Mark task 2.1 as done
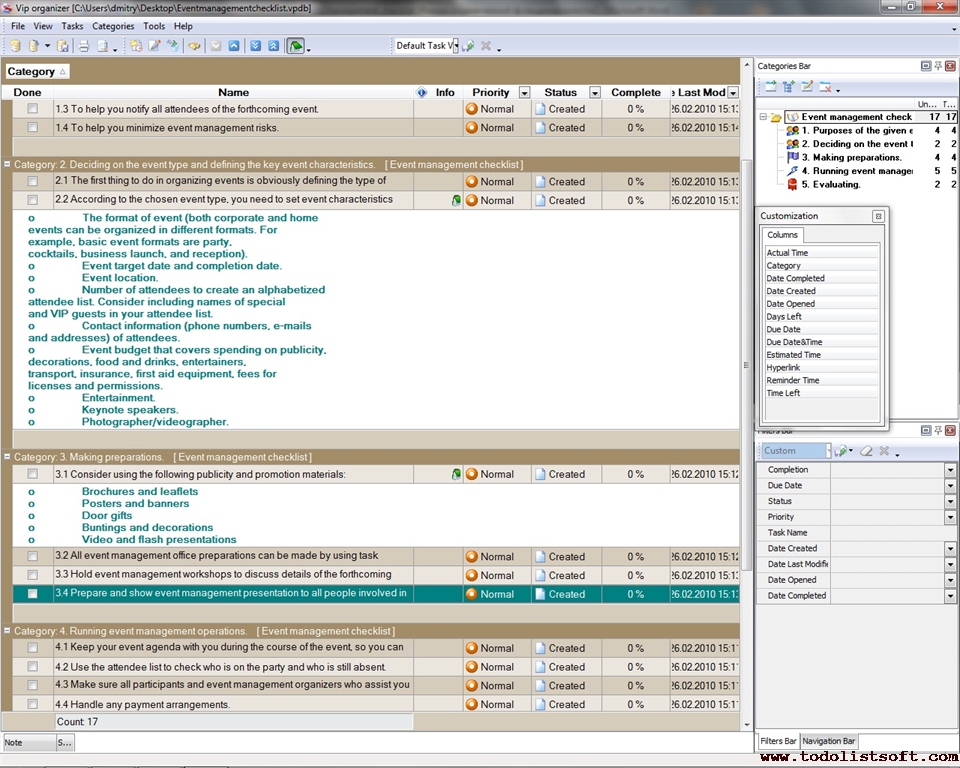This screenshot has width=960, height=768. click(x=32, y=181)
